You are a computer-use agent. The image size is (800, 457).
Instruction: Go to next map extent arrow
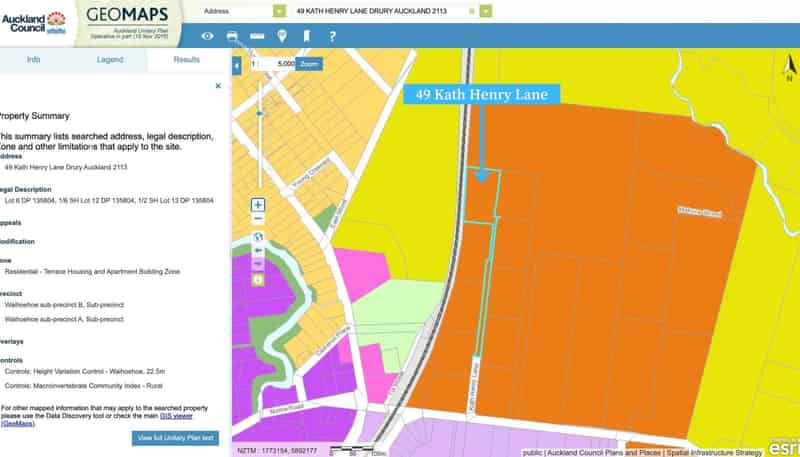click(258, 265)
